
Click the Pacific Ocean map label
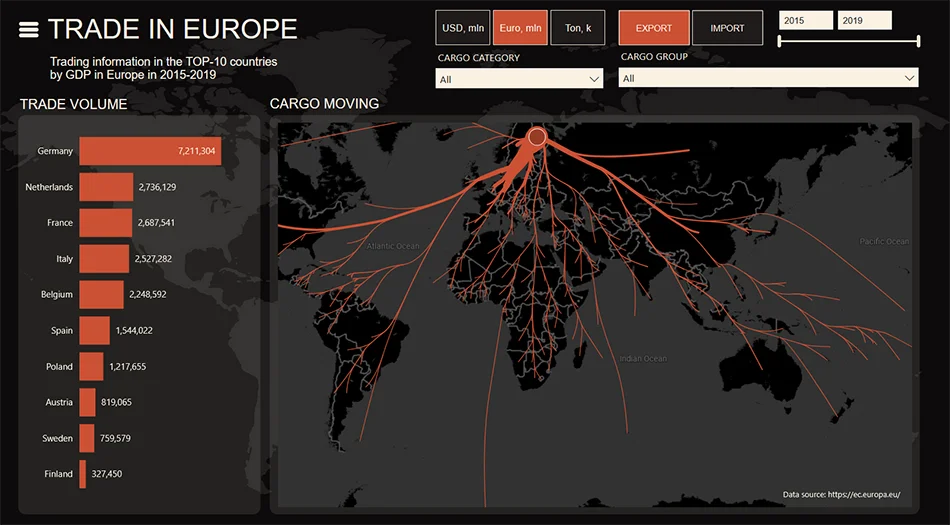[884, 241]
